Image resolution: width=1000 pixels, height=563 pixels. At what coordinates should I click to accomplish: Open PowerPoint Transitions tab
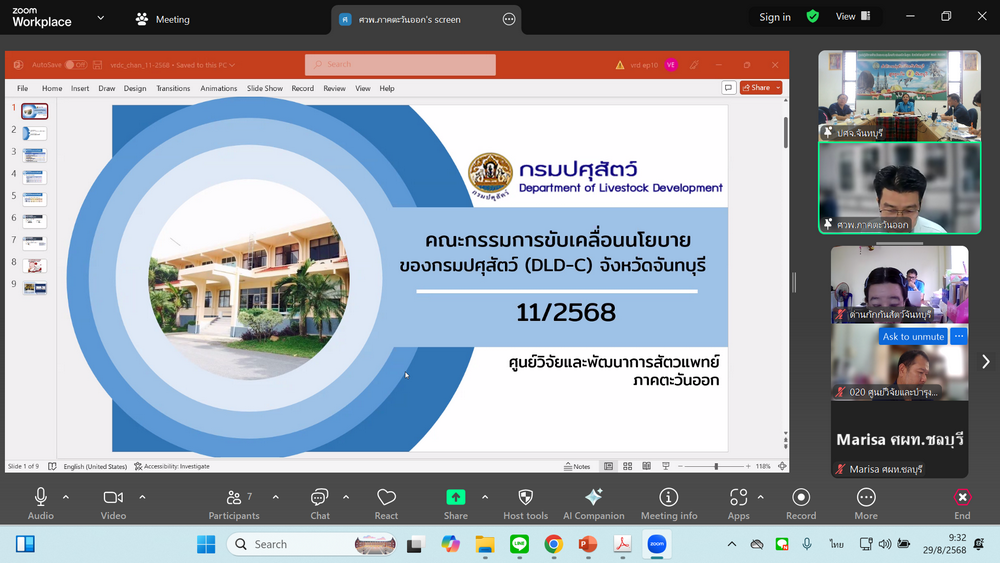173,89
